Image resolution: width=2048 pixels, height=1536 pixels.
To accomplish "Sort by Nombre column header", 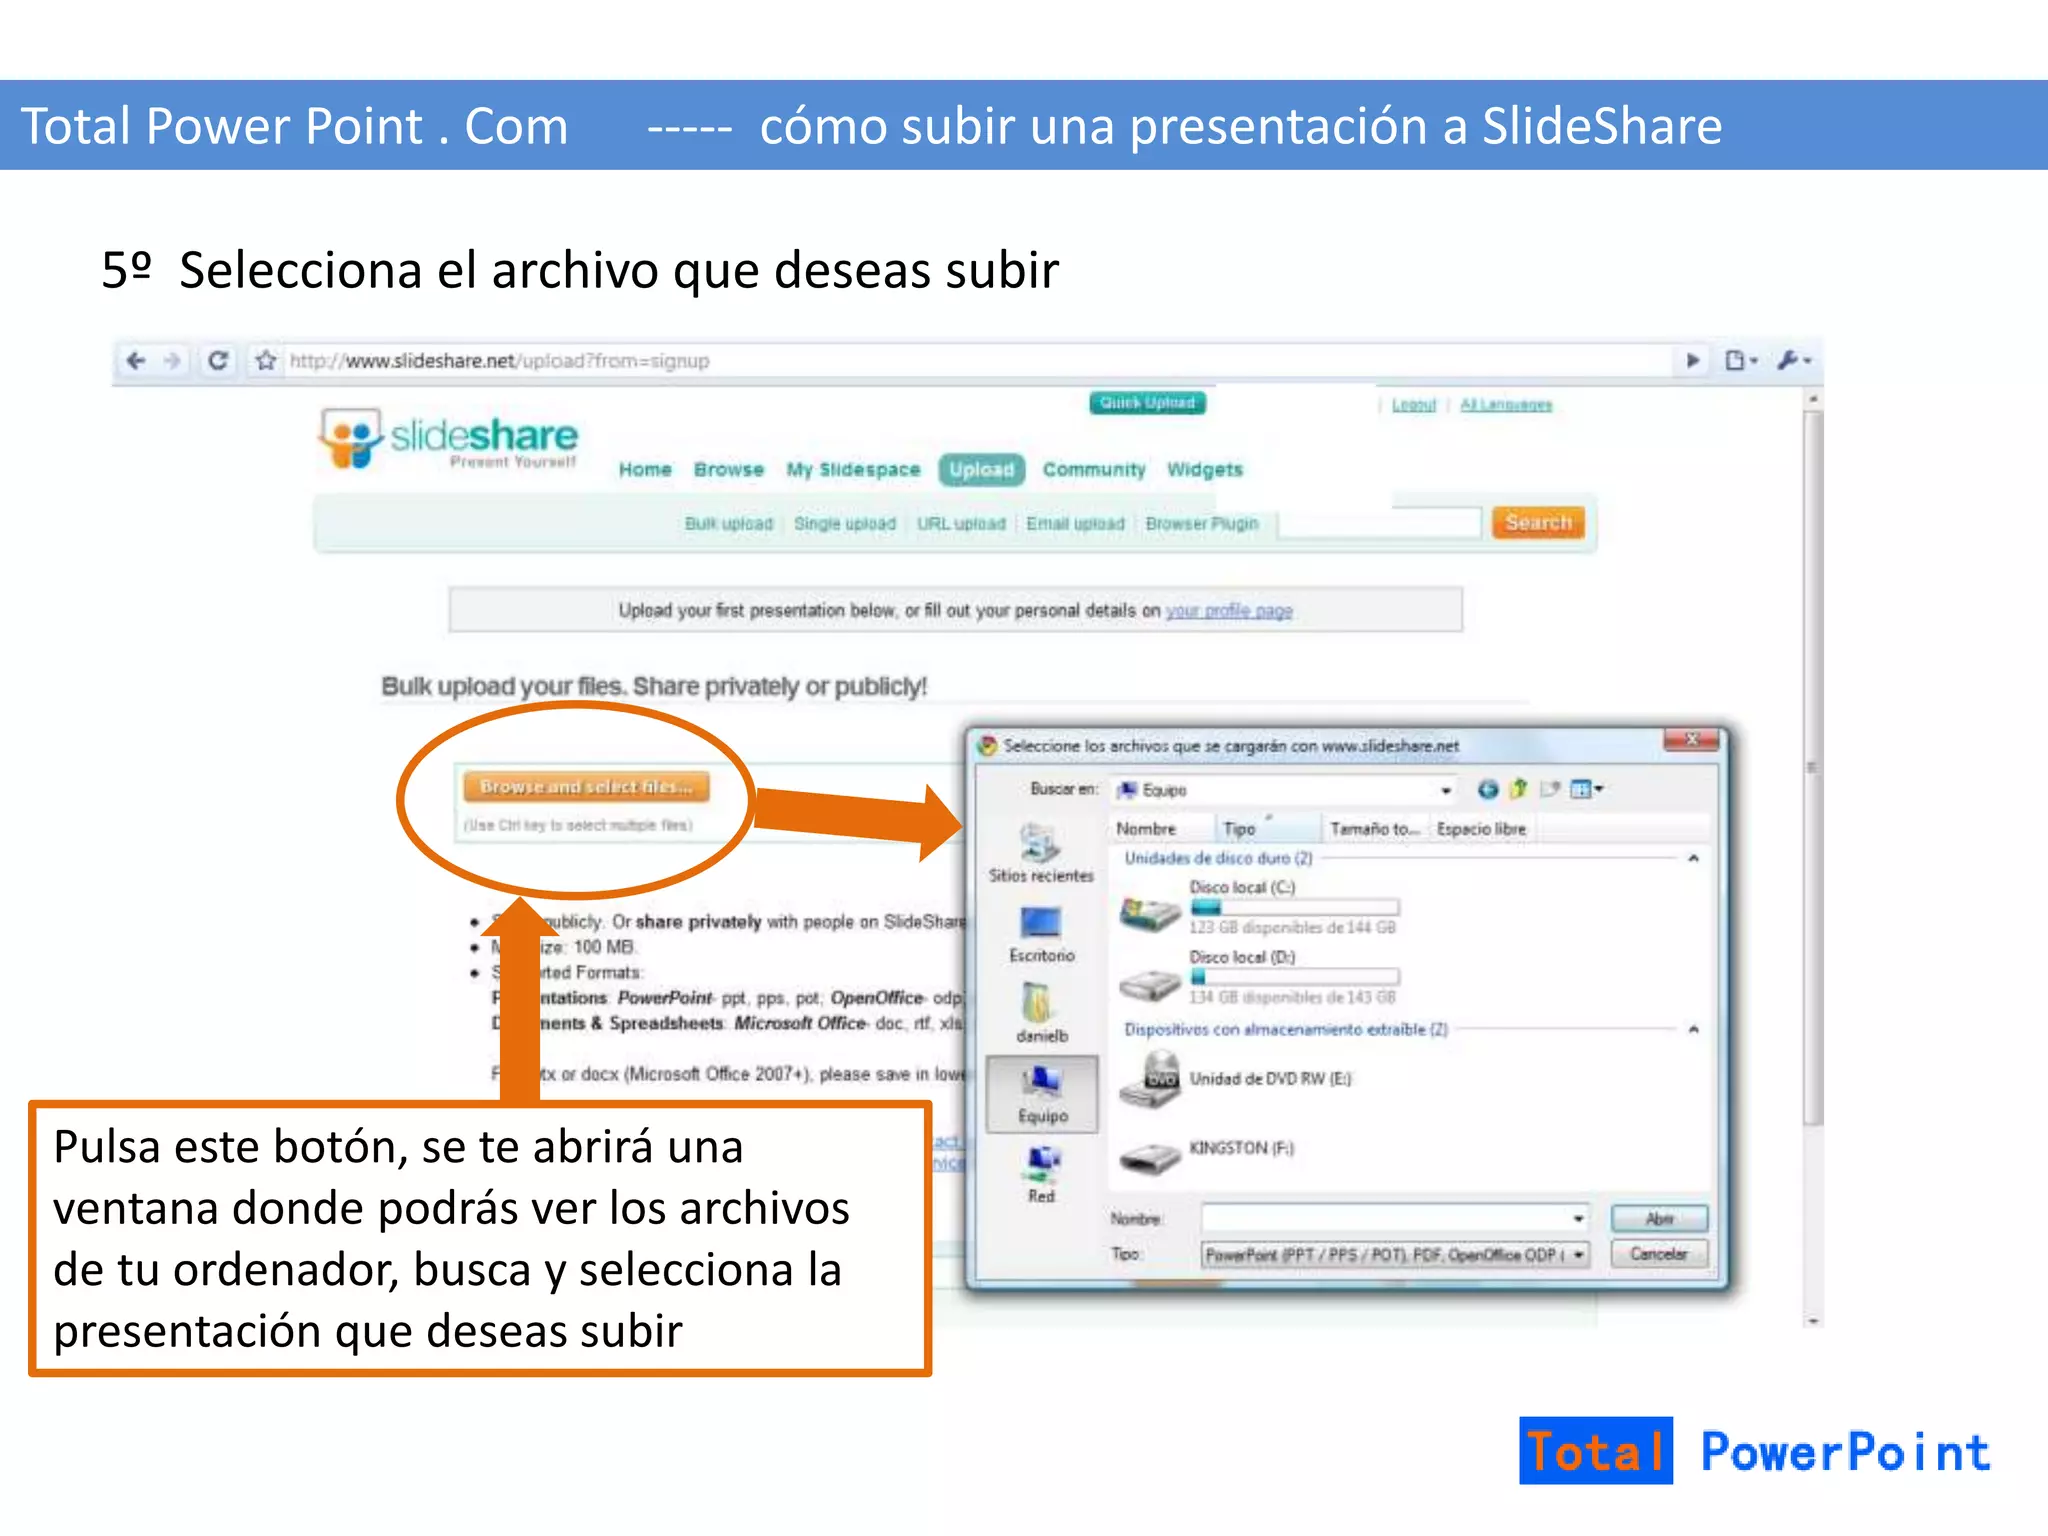I will coord(1163,829).
